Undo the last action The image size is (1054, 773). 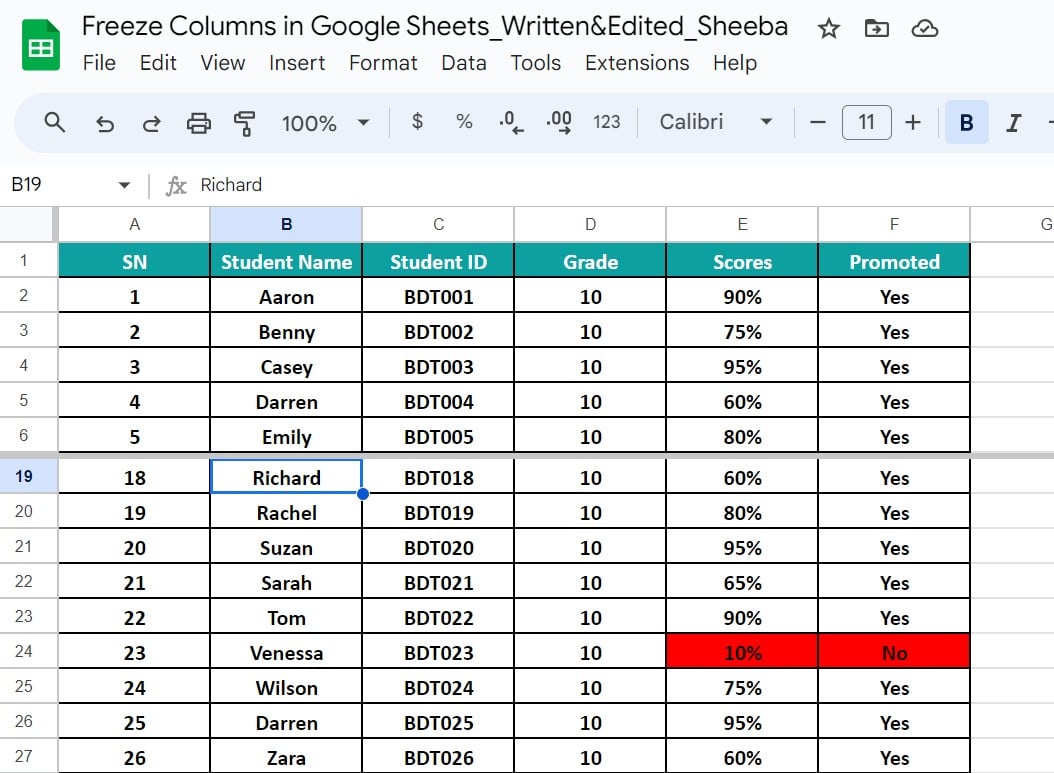[104, 123]
